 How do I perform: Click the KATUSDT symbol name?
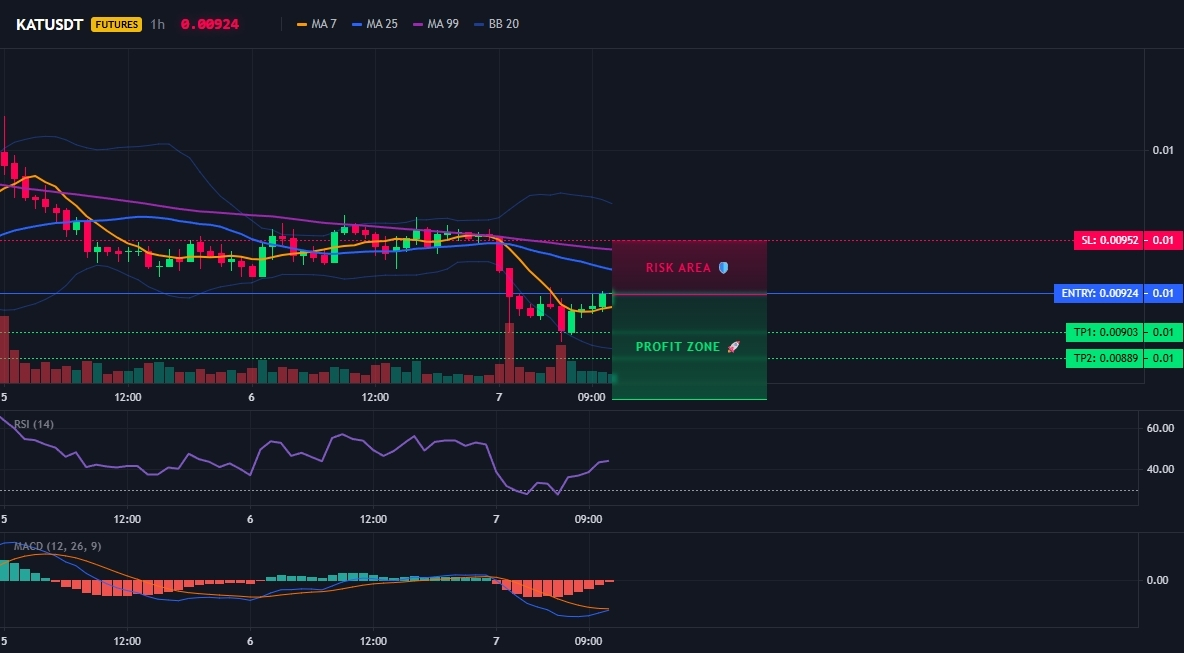pos(49,24)
